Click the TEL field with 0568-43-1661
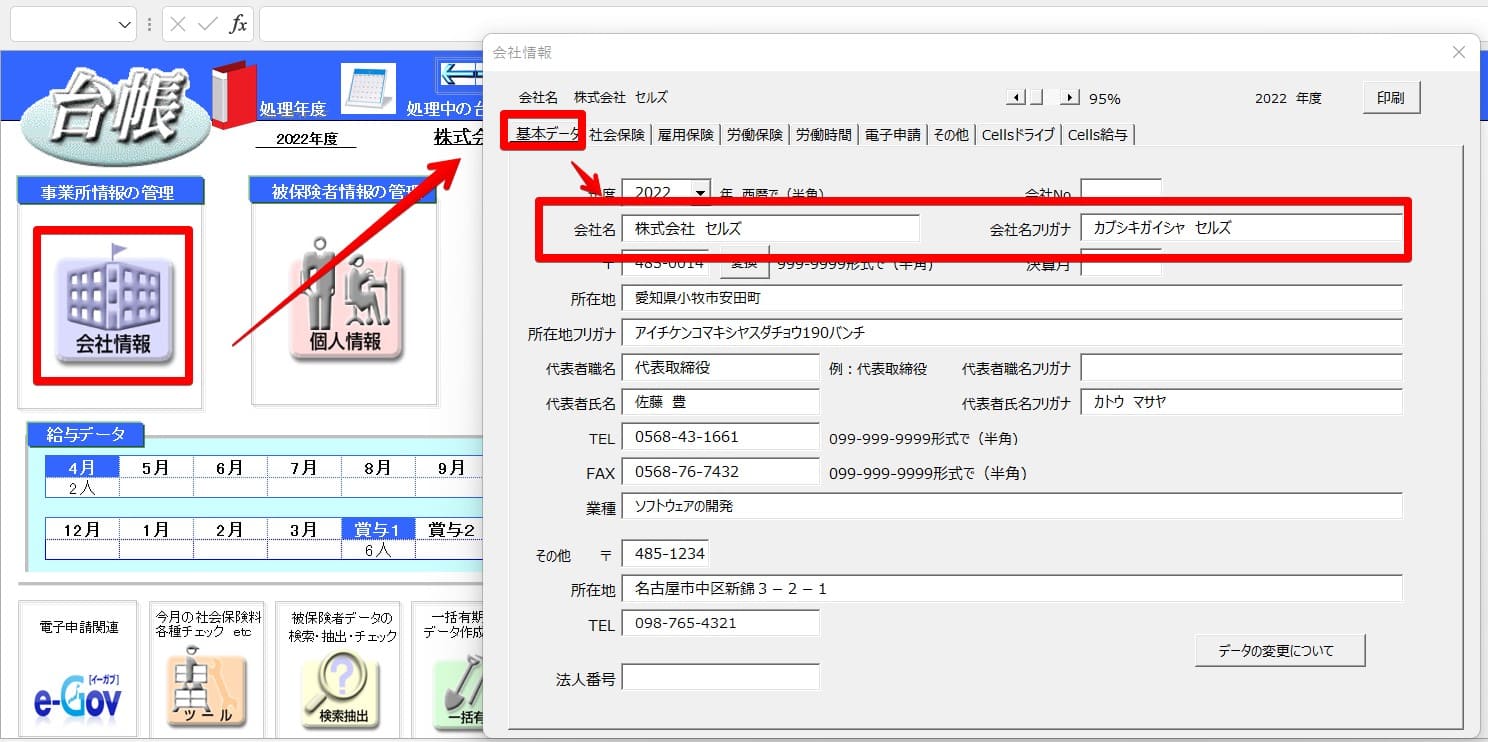 (720, 437)
